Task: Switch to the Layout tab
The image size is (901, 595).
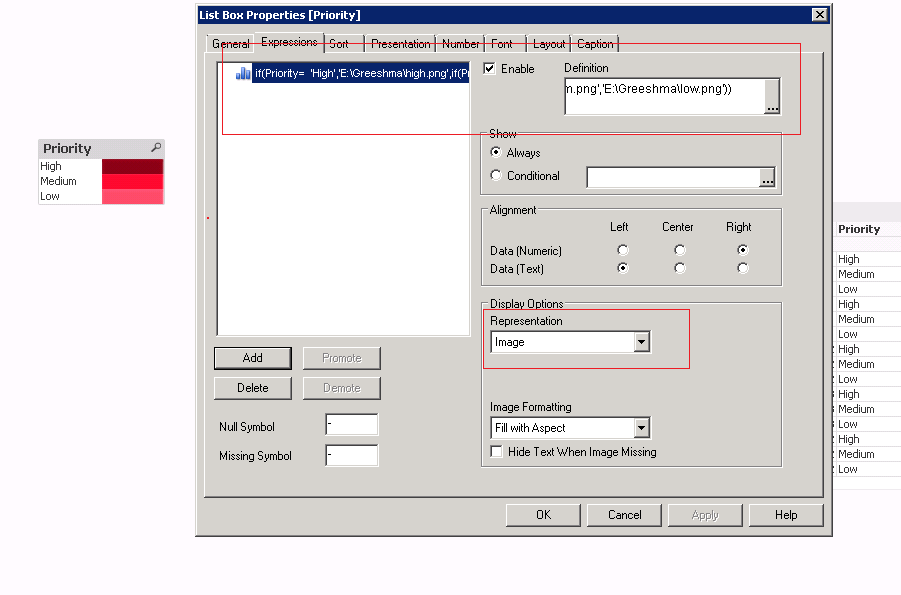Action: coord(549,44)
